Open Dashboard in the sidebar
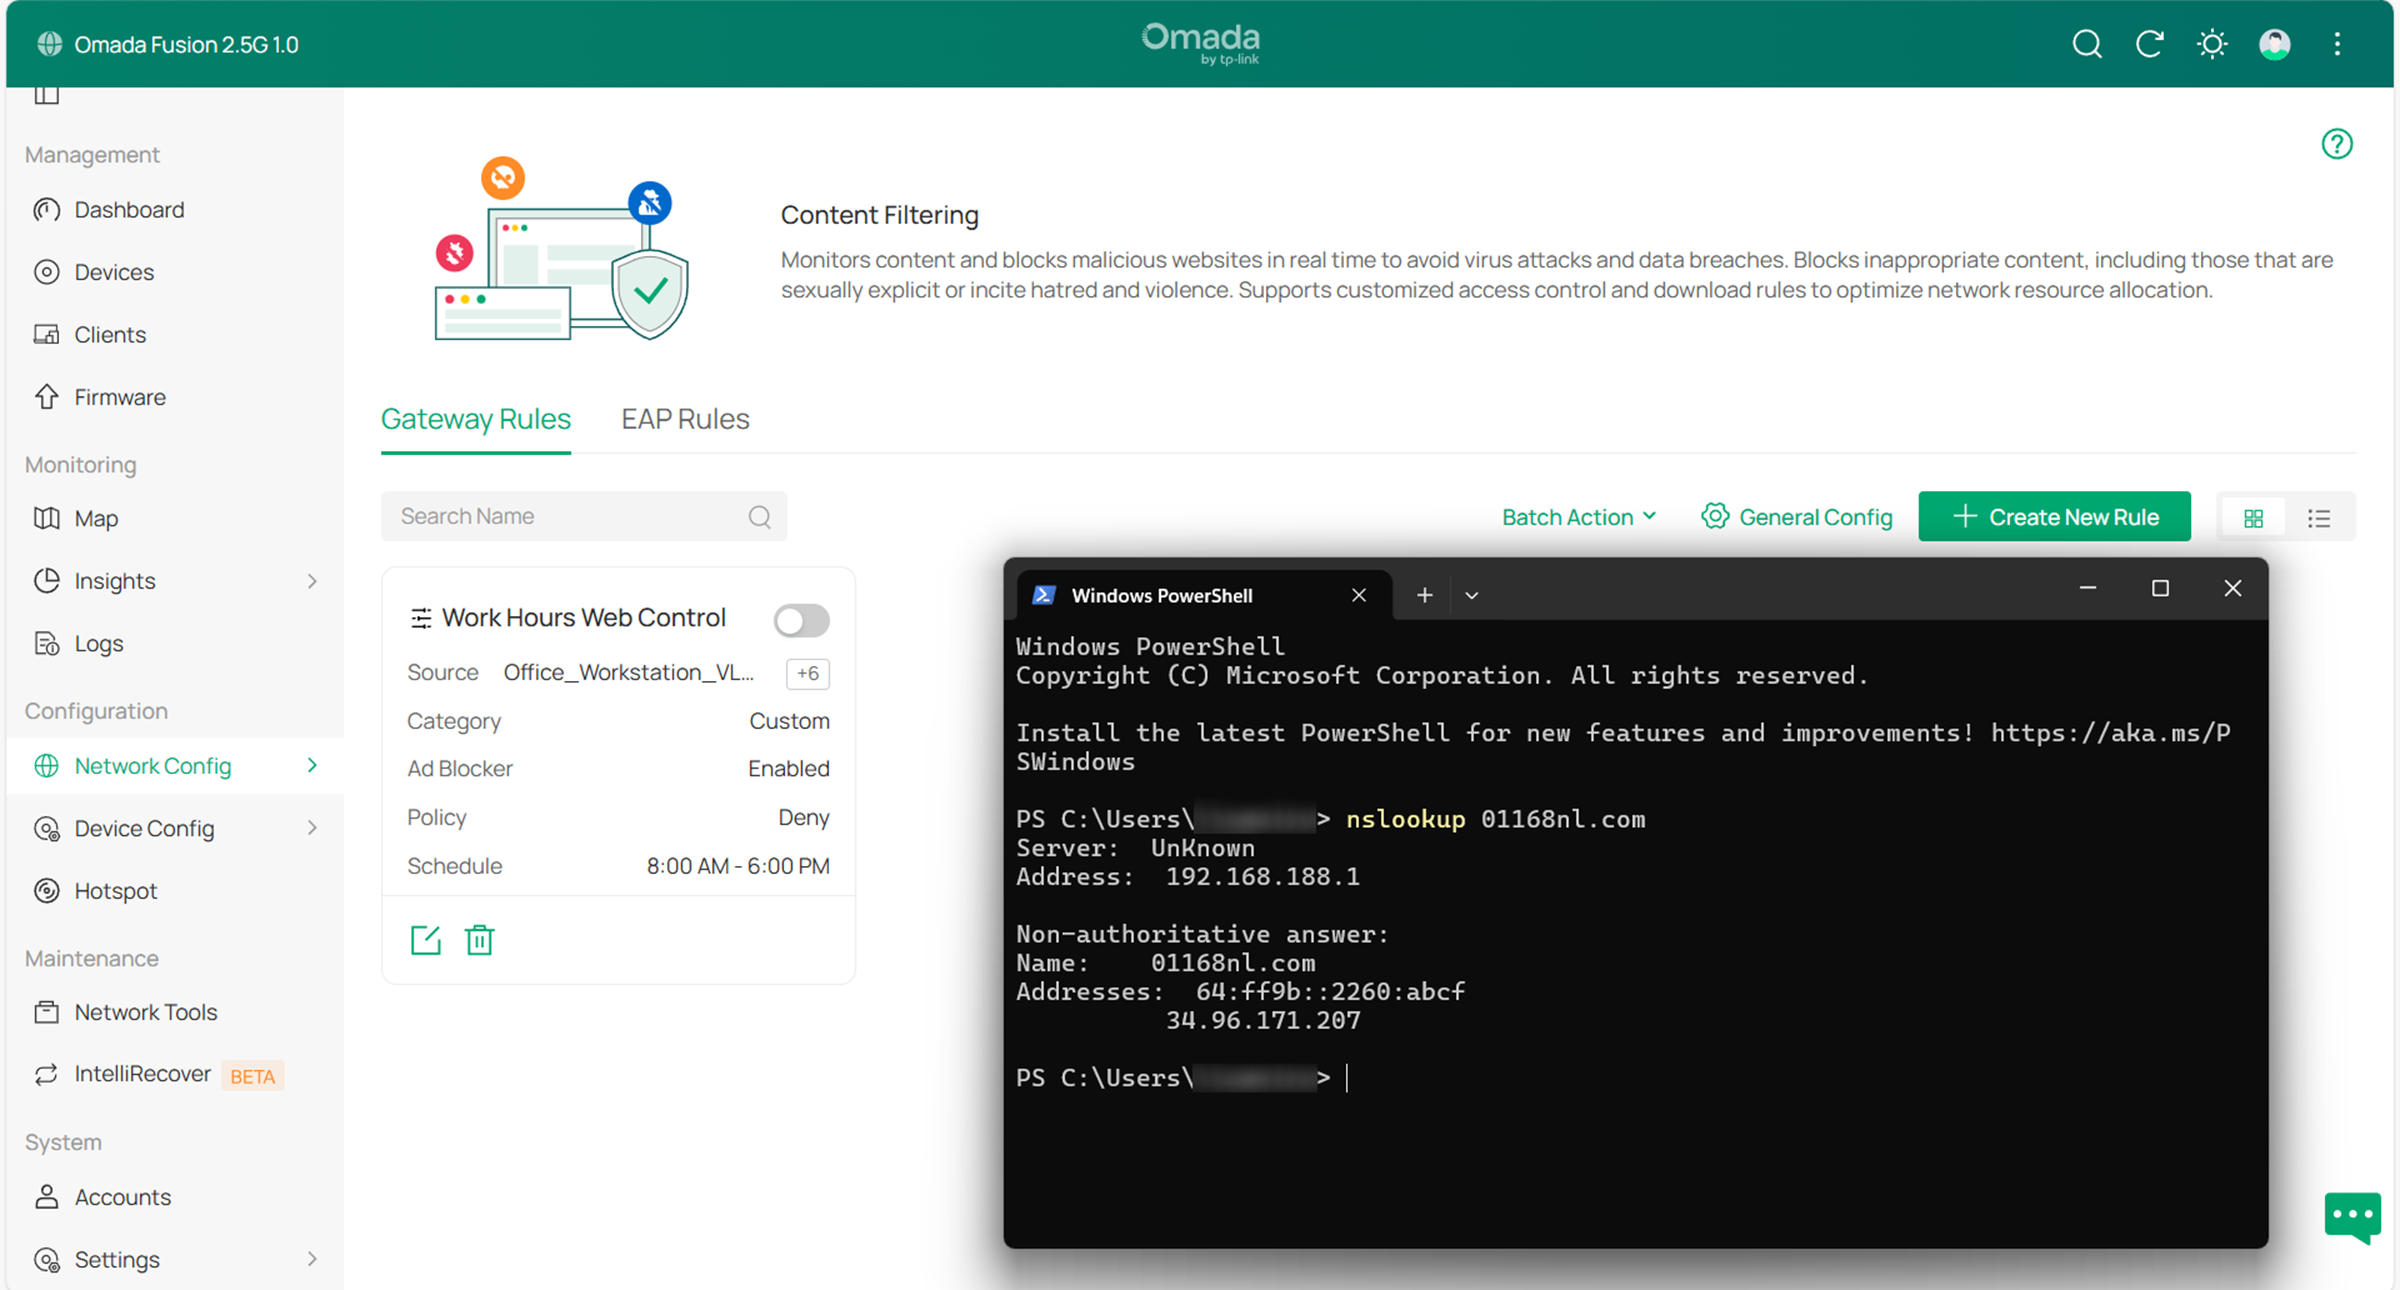The image size is (2400, 1290). [x=129, y=210]
